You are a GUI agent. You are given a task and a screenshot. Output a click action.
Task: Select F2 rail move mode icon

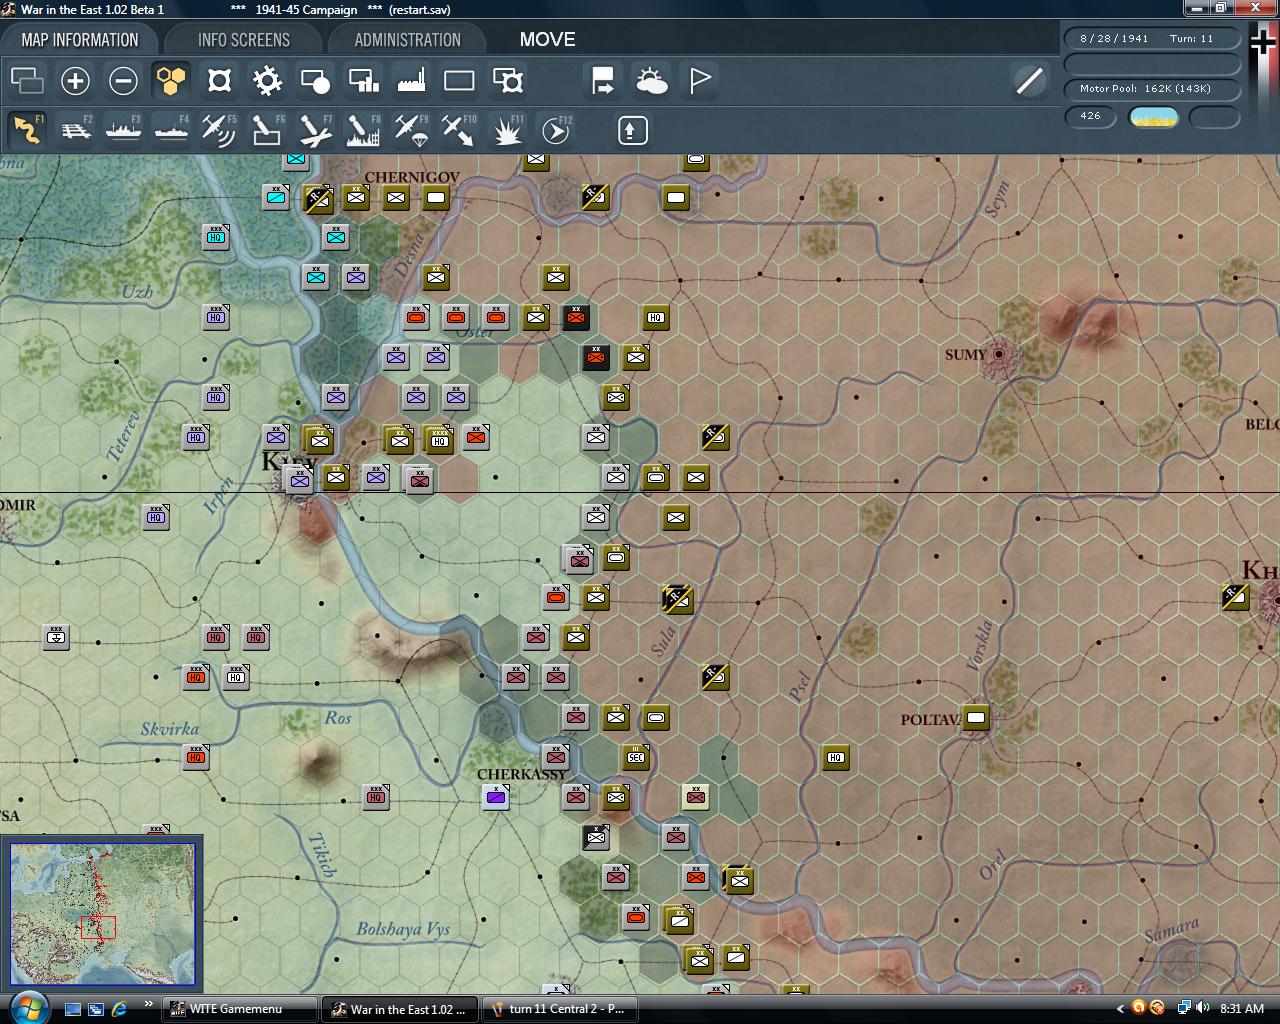pos(75,130)
